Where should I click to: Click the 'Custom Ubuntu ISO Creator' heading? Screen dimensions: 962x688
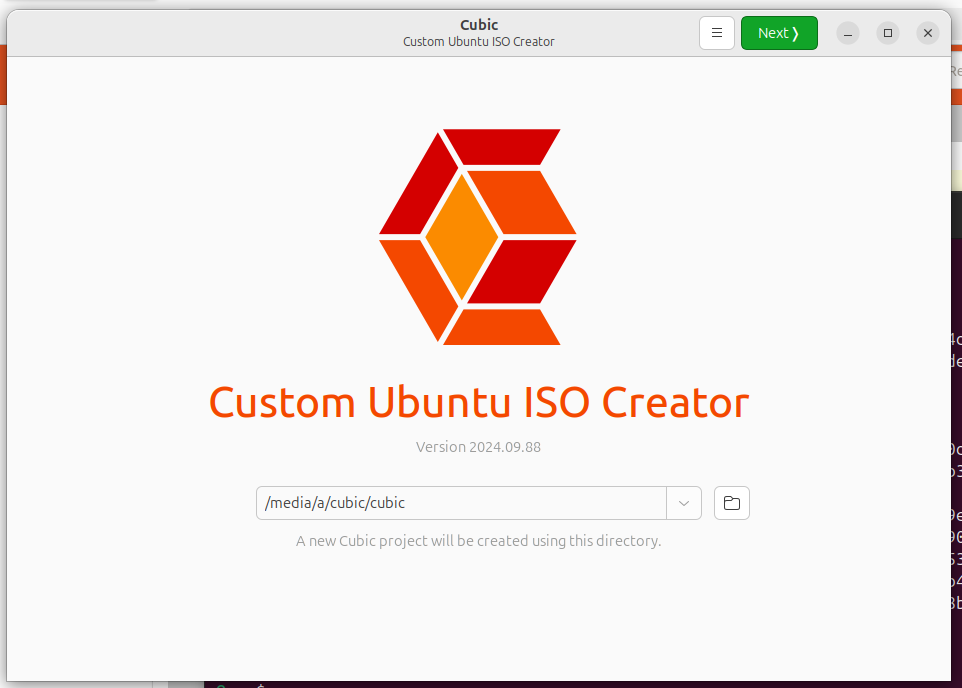click(479, 403)
